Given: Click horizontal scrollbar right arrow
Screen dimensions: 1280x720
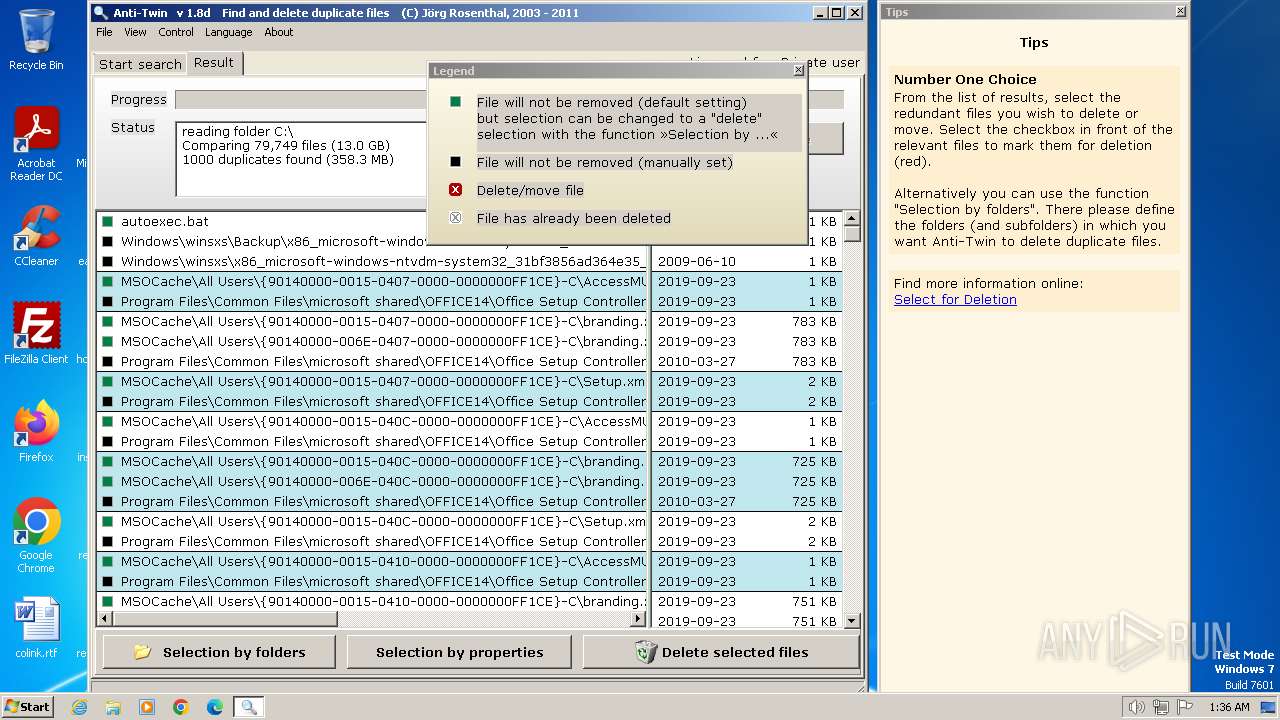Looking at the screenshot, I should tap(638, 620).
